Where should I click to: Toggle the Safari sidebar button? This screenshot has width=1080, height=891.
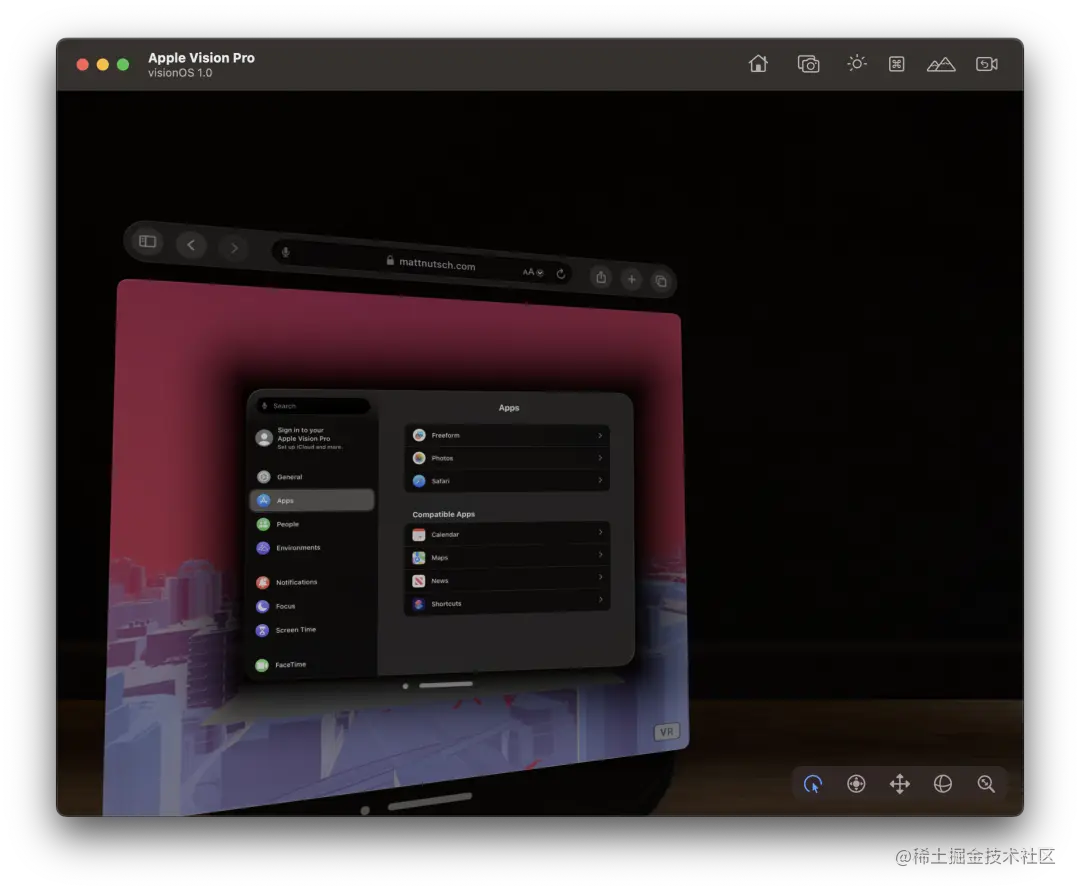147,242
